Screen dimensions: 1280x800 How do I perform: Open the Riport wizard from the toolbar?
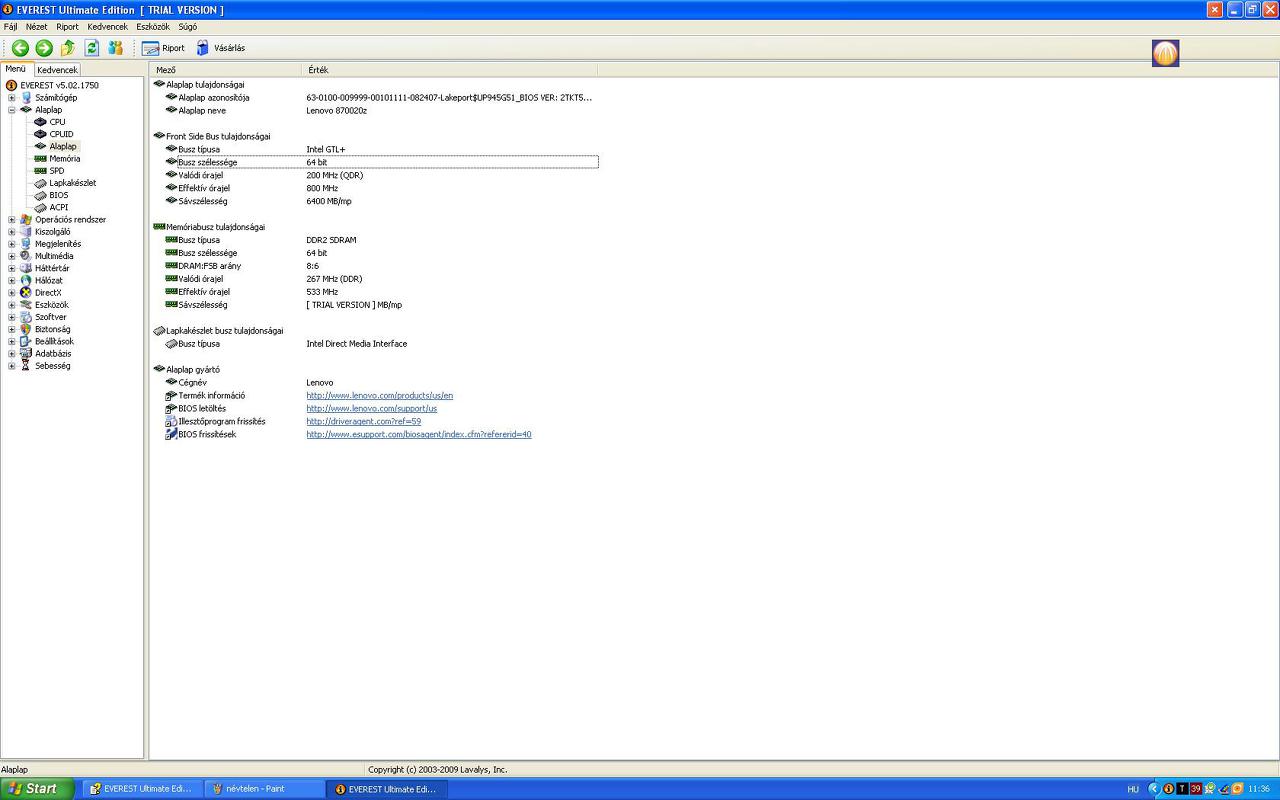click(163, 48)
